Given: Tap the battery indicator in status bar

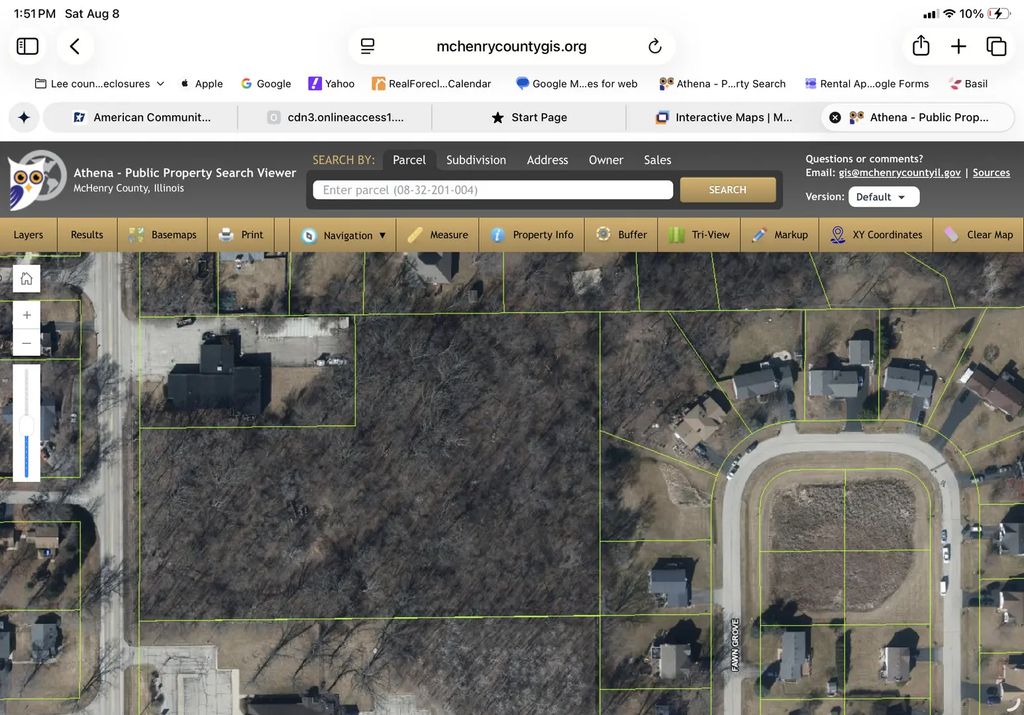Looking at the screenshot, I should [x=999, y=14].
